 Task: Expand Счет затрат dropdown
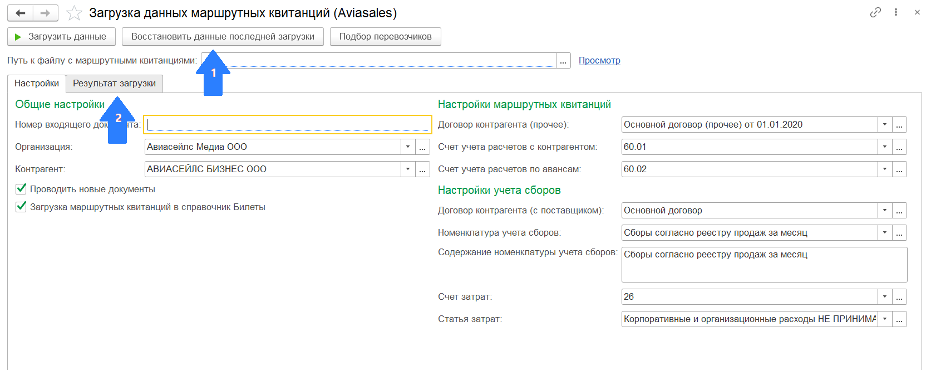pyautogui.click(x=885, y=297)
